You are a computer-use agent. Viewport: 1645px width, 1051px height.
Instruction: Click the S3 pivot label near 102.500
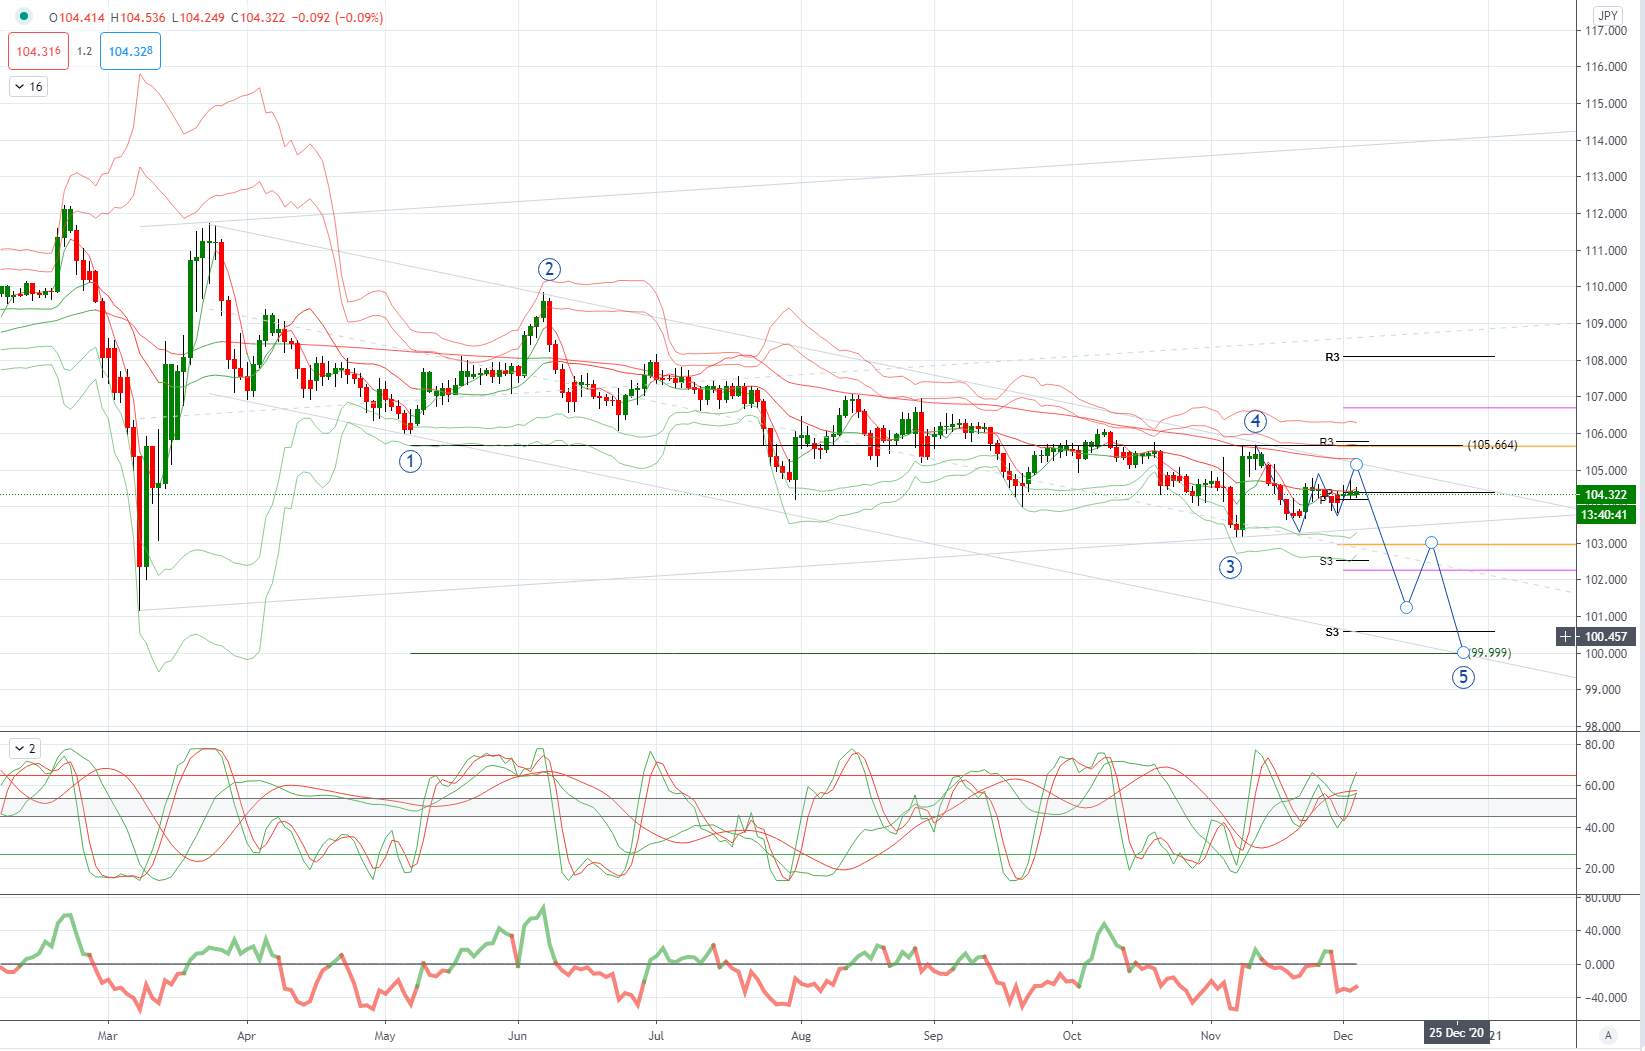1326,561
